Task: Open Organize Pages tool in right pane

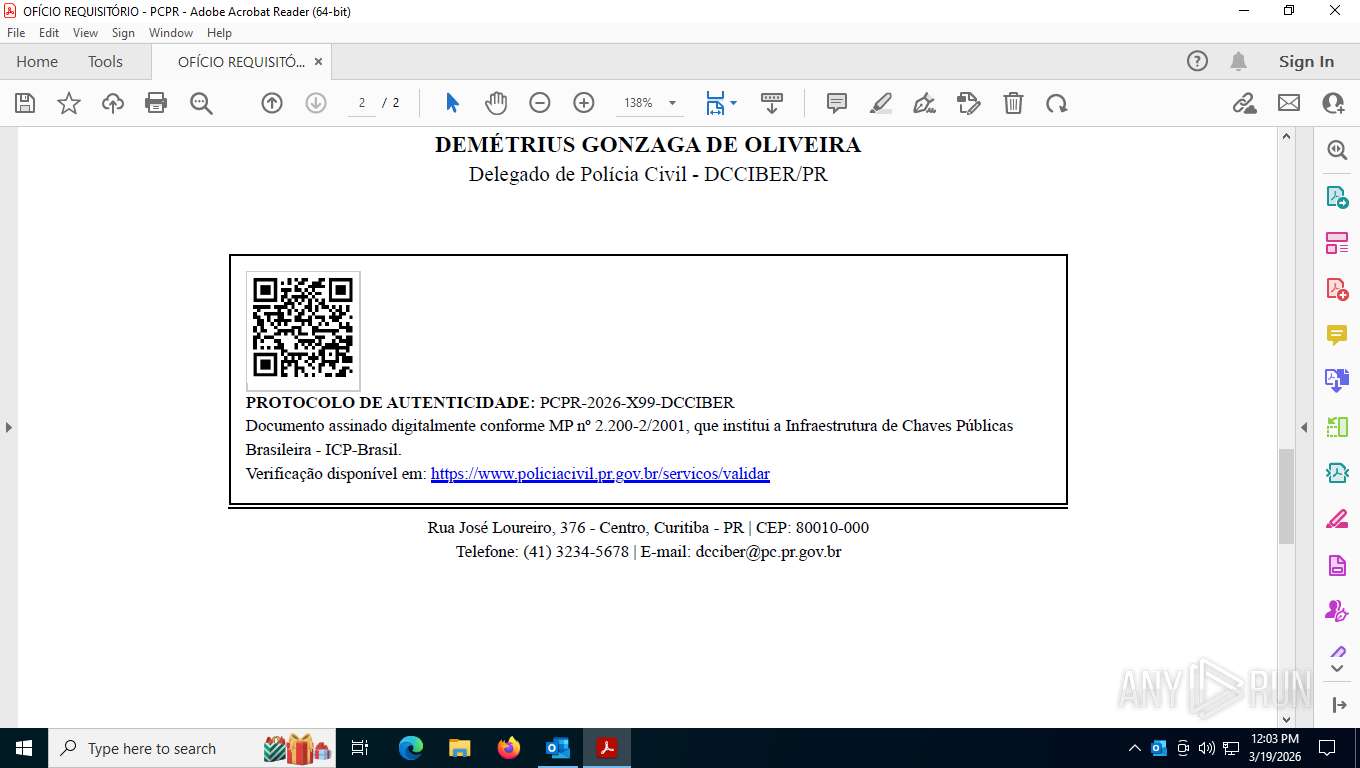Action: [1337, 243]
